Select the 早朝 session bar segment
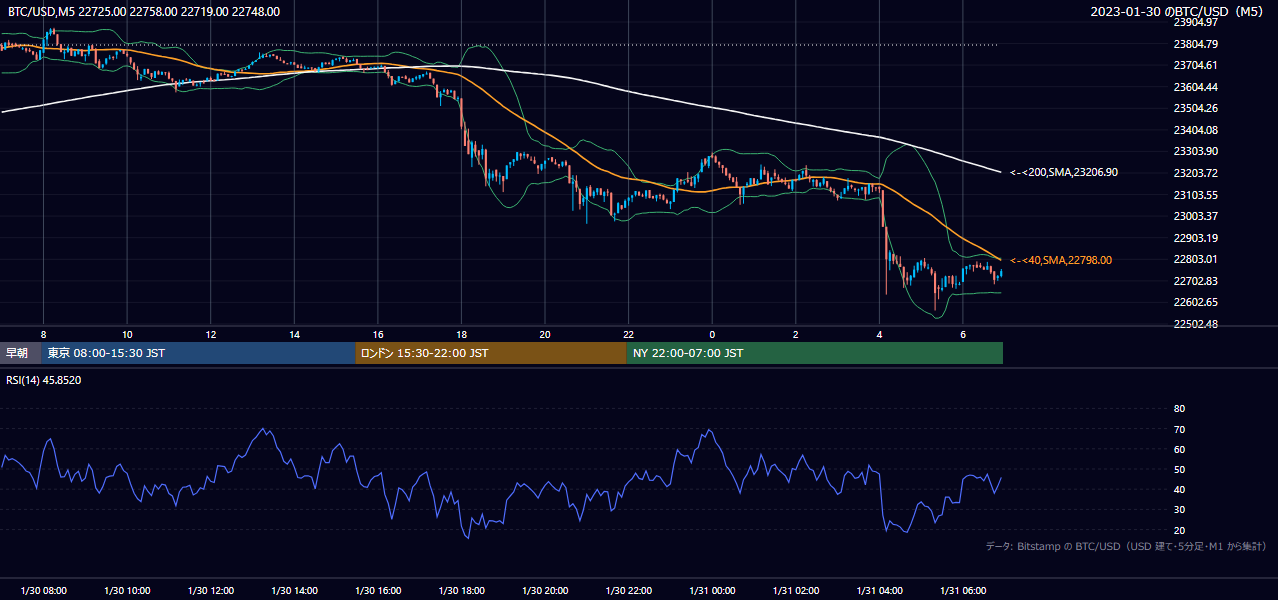Viewport: 1278px width, 600px height. click(x=21, y=353)
